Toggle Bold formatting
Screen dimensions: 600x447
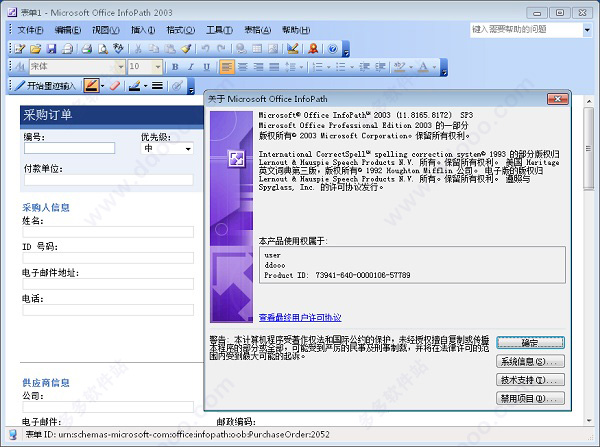[x=175, y=67]
